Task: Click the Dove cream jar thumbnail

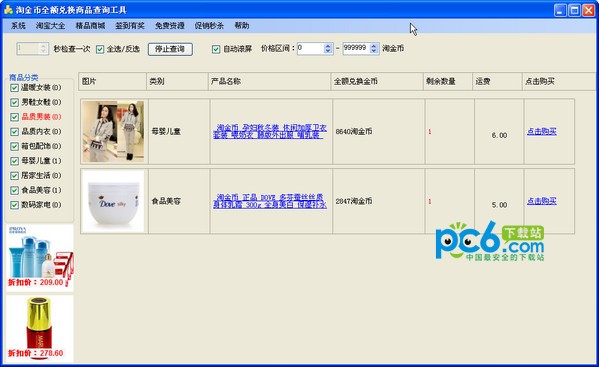Action: point(113,201)
